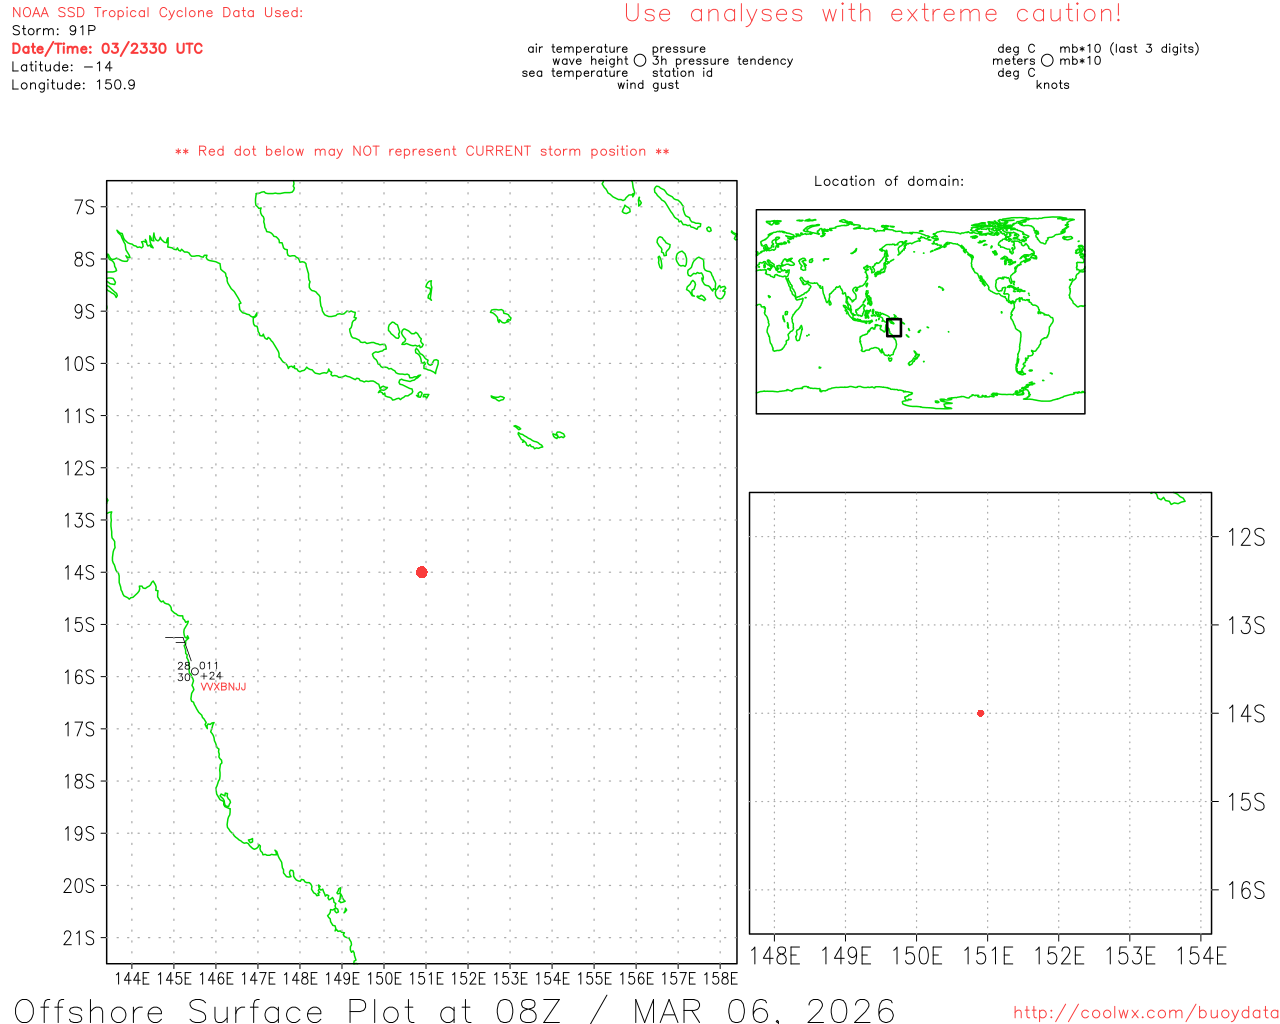The height and width of the screenshot is (1024, 1280).
Task: Click the station circle above VVXBNJJ label
Action: point(195,672)
